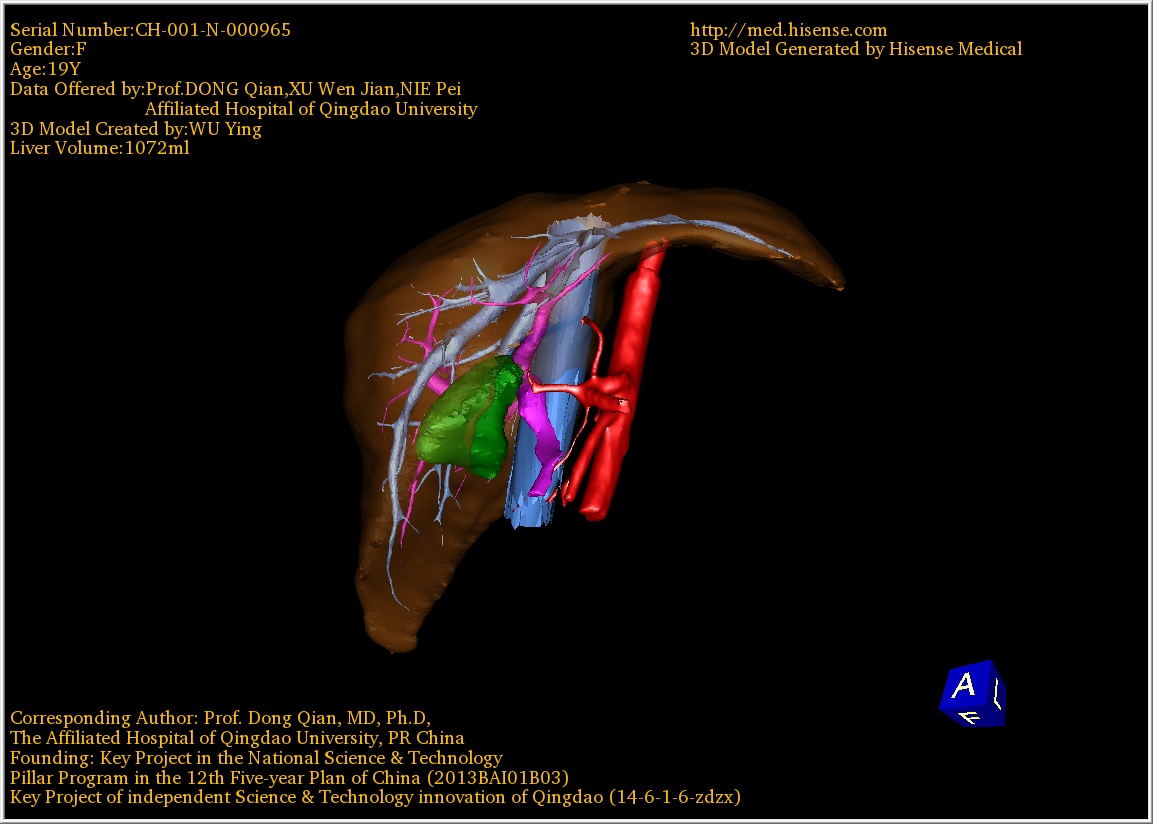Click 'Data Offered by:Prof.DONG Qian' line
This screenshot has height=824, width=1153.
[x=235, y=89]
